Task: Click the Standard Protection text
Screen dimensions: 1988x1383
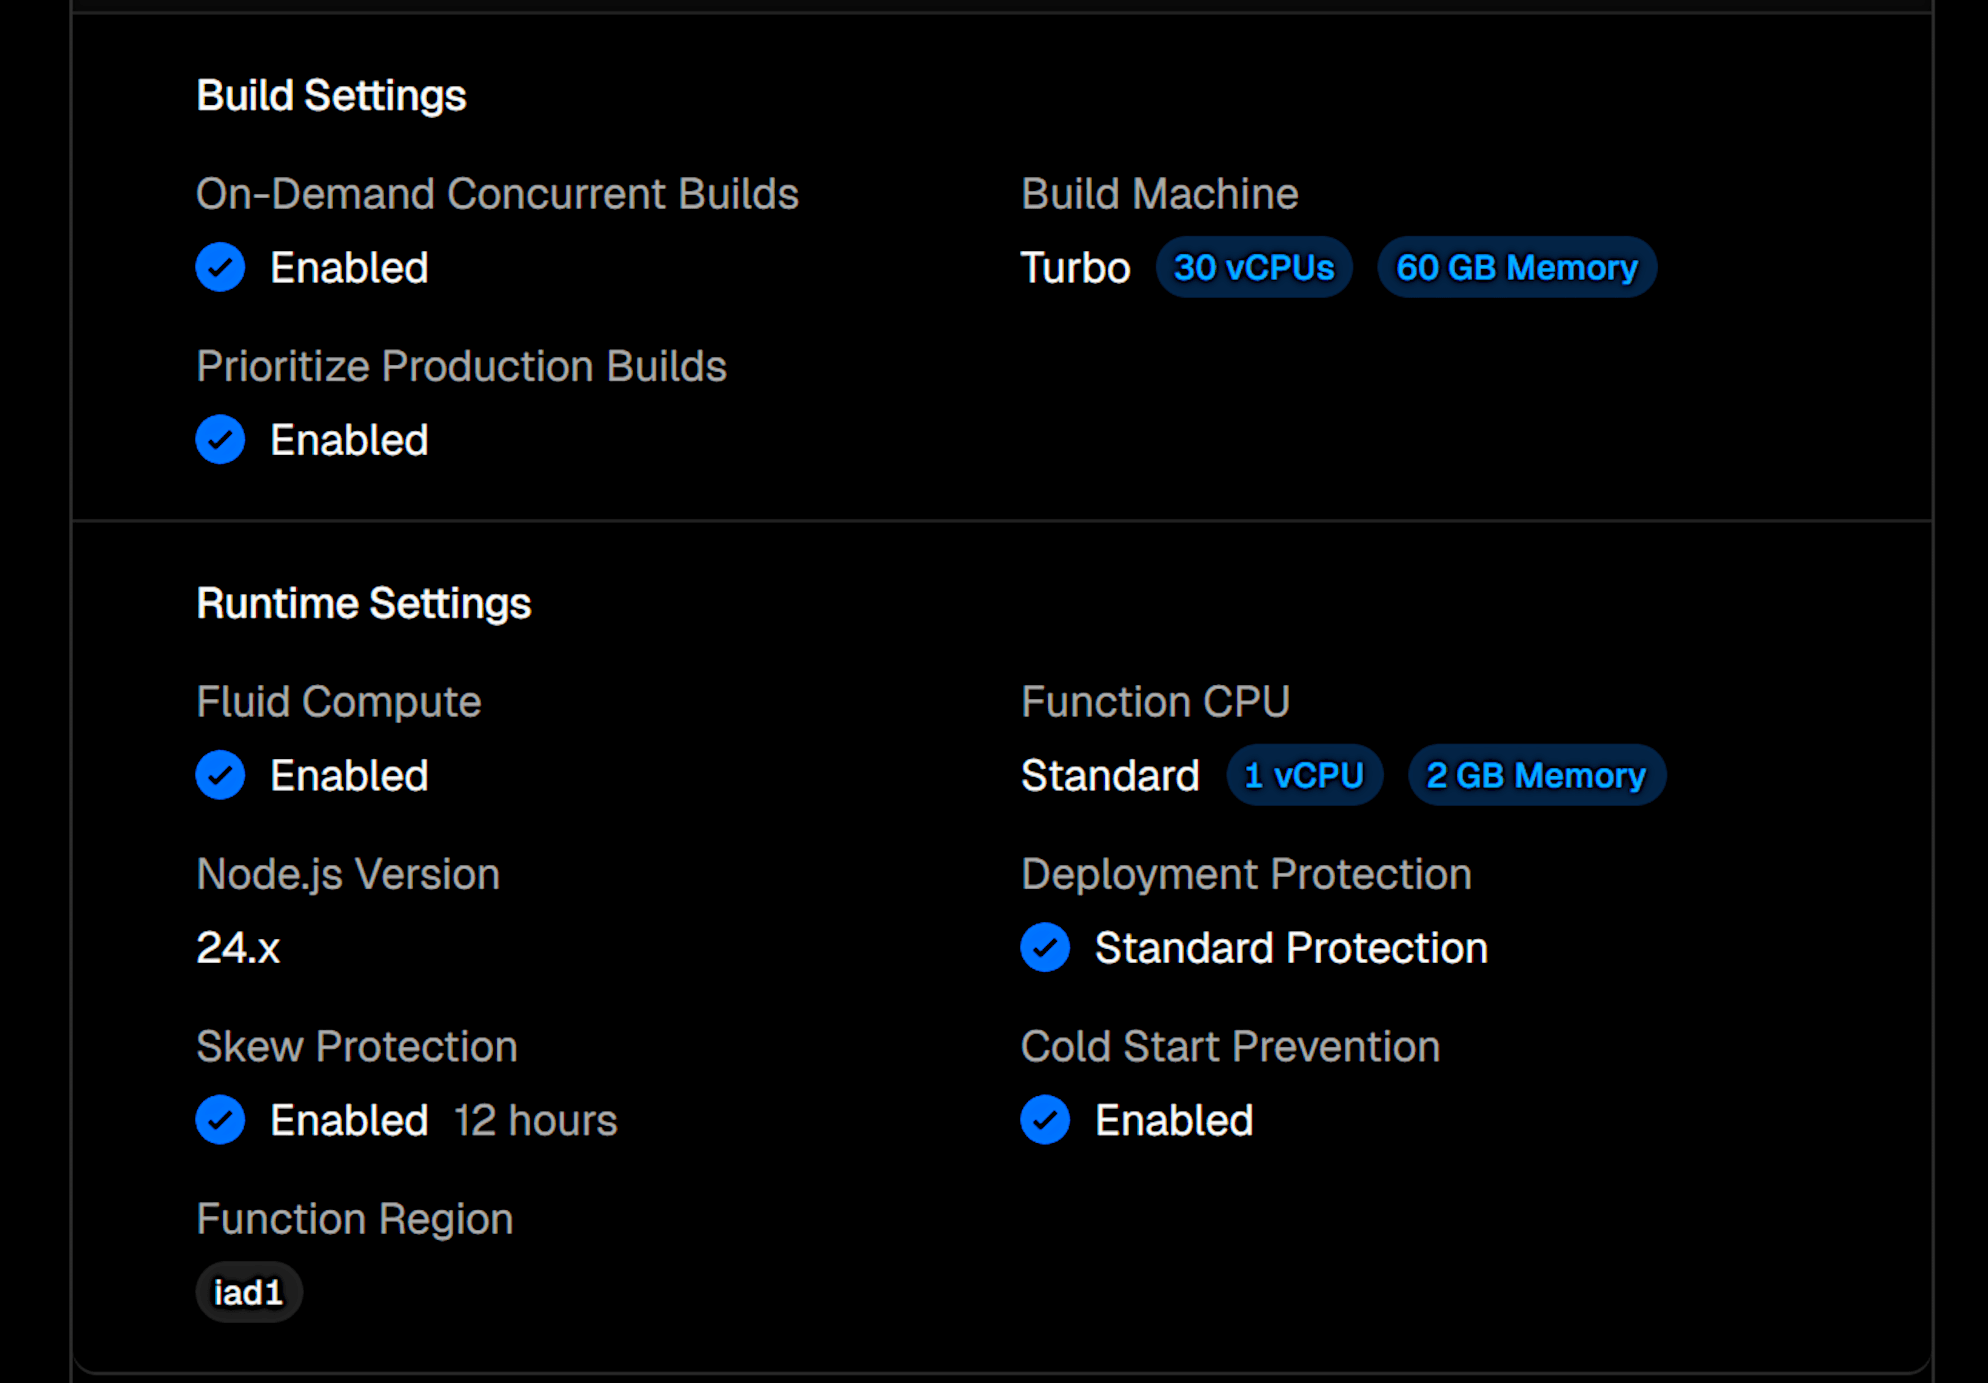Action: click(1291, 948)
